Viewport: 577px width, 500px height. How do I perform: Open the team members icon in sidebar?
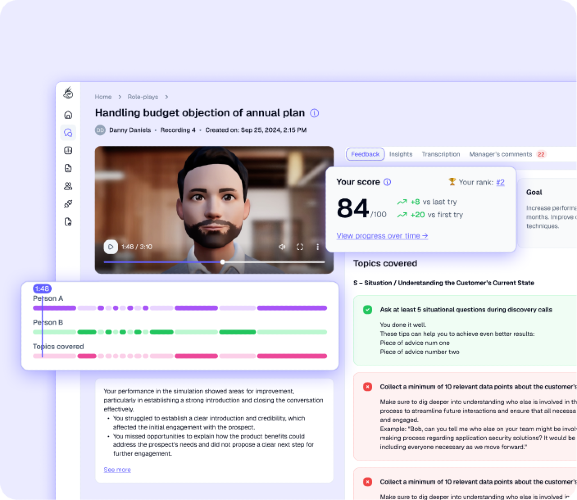pos(68,186)
